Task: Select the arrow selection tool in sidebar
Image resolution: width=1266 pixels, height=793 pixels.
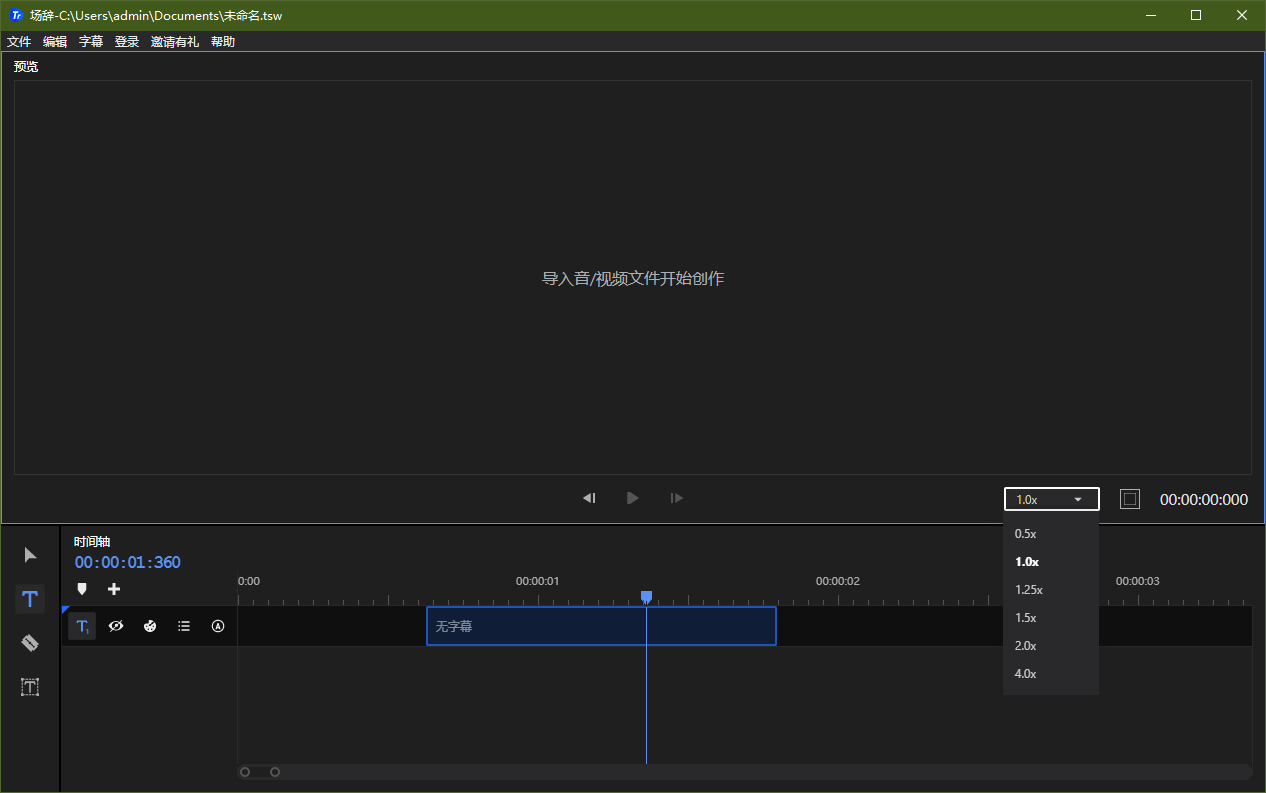Action: [29, 554]
